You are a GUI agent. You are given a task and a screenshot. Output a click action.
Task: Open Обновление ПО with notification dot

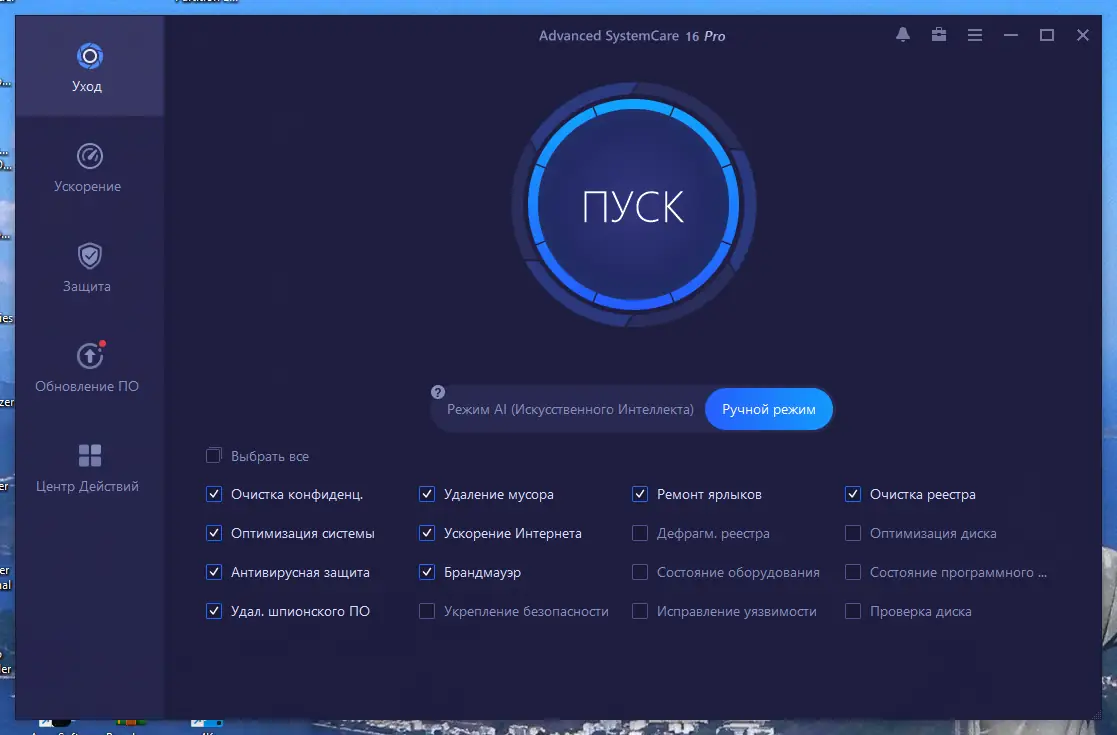pyautogui.click(x=87, y=367)
